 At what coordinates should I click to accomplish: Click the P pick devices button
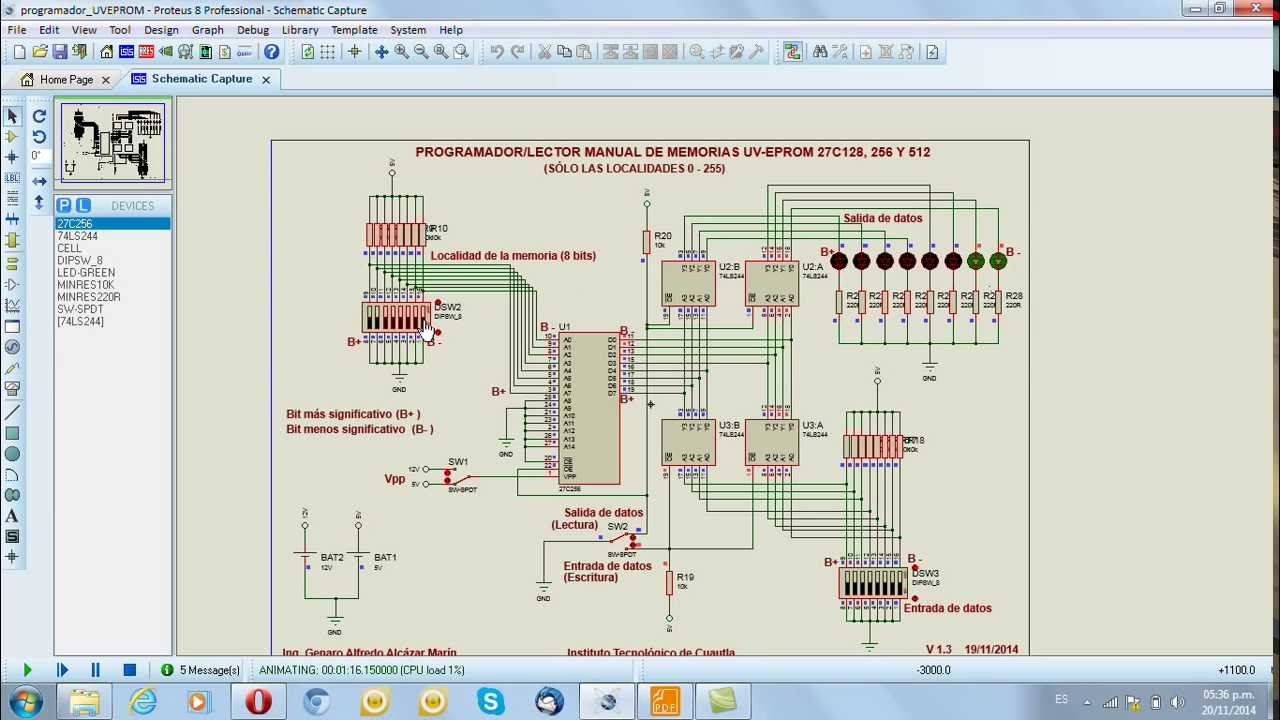point(64,205)
